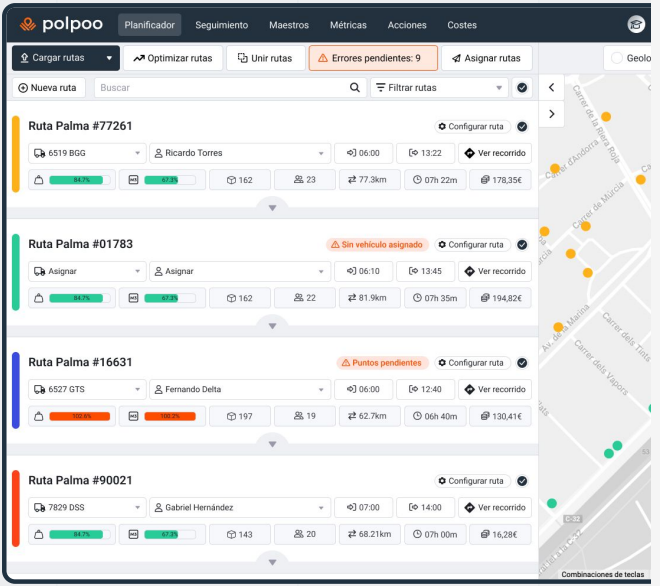
Task: Open the Métricas tab
Action: click(x=348, y=25)
